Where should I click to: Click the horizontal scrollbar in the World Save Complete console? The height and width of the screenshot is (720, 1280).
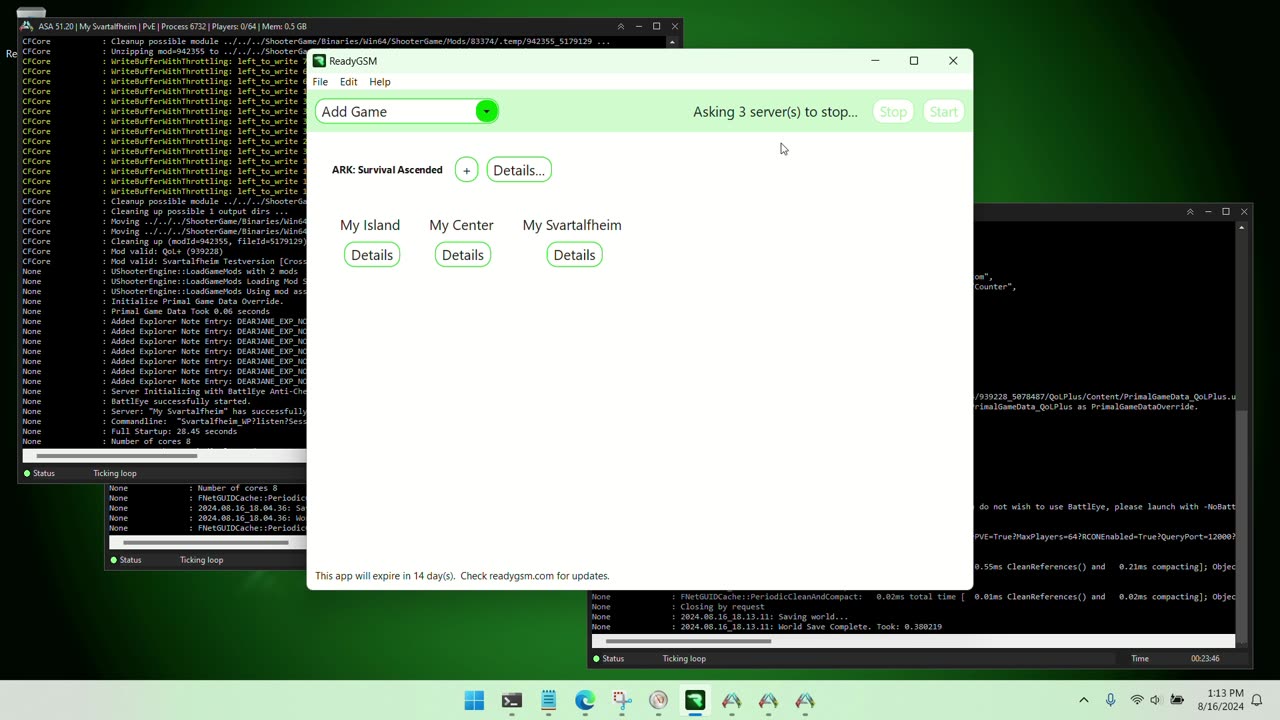pyautogui.click(x=686, y=641)
